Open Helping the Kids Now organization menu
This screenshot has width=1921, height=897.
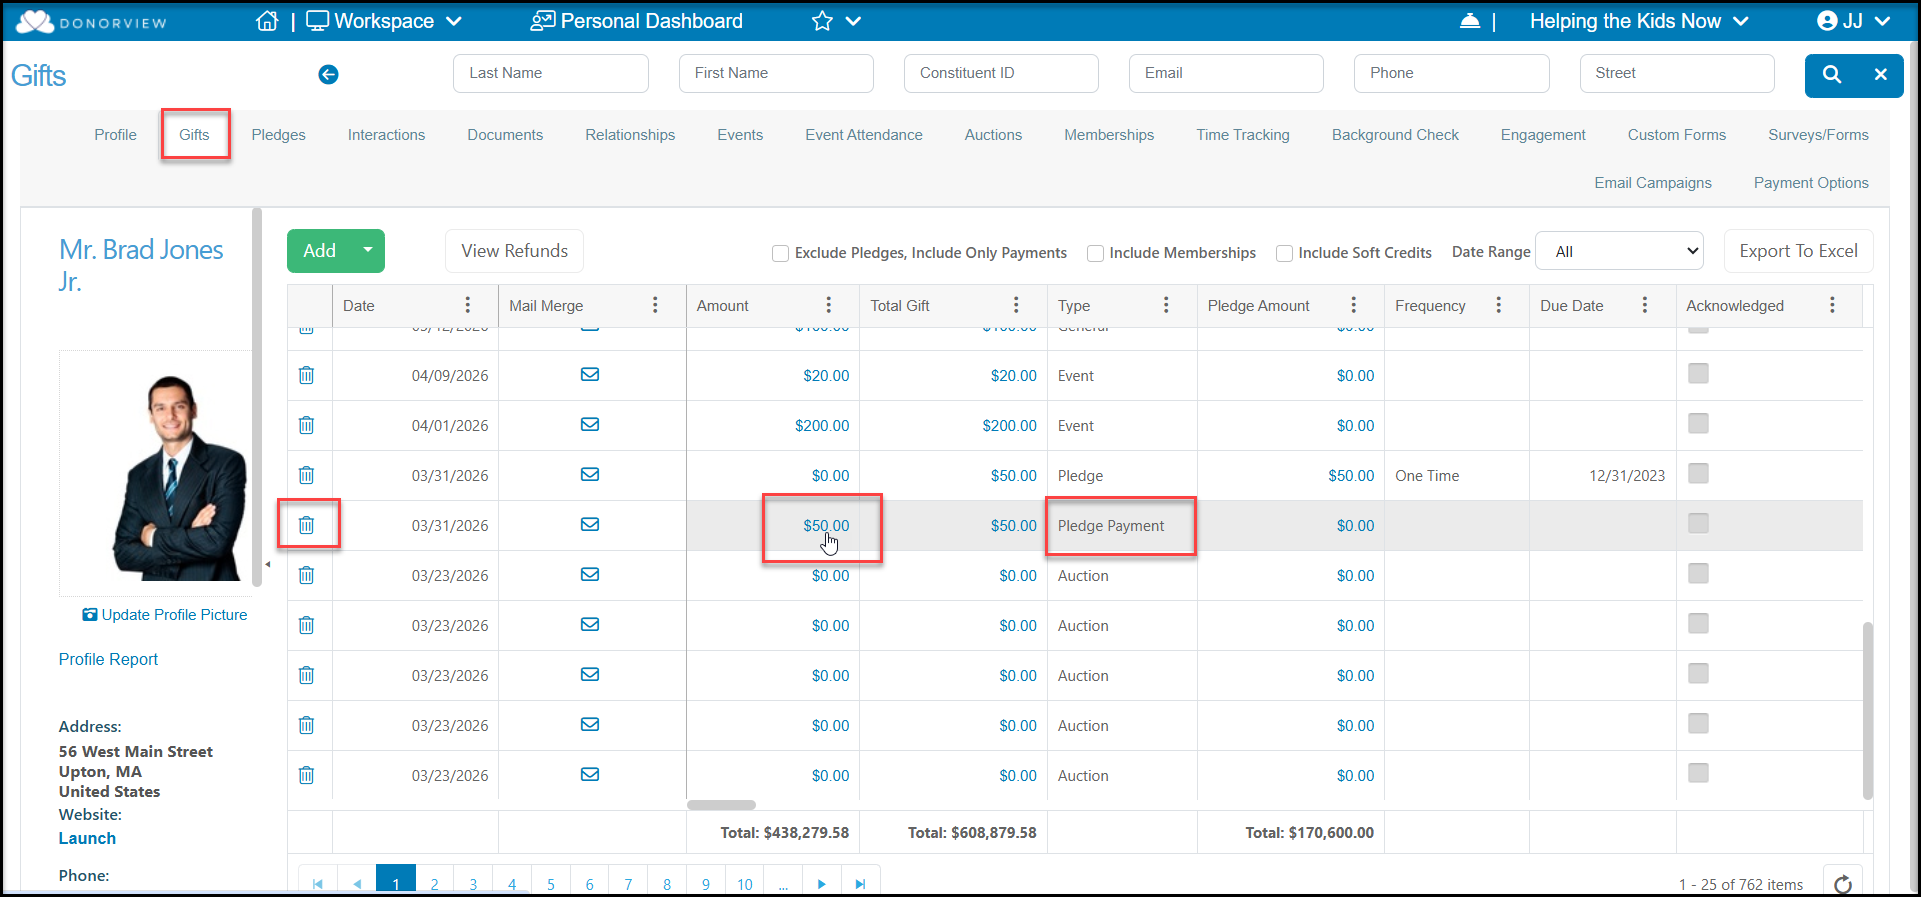point(1639,21)
